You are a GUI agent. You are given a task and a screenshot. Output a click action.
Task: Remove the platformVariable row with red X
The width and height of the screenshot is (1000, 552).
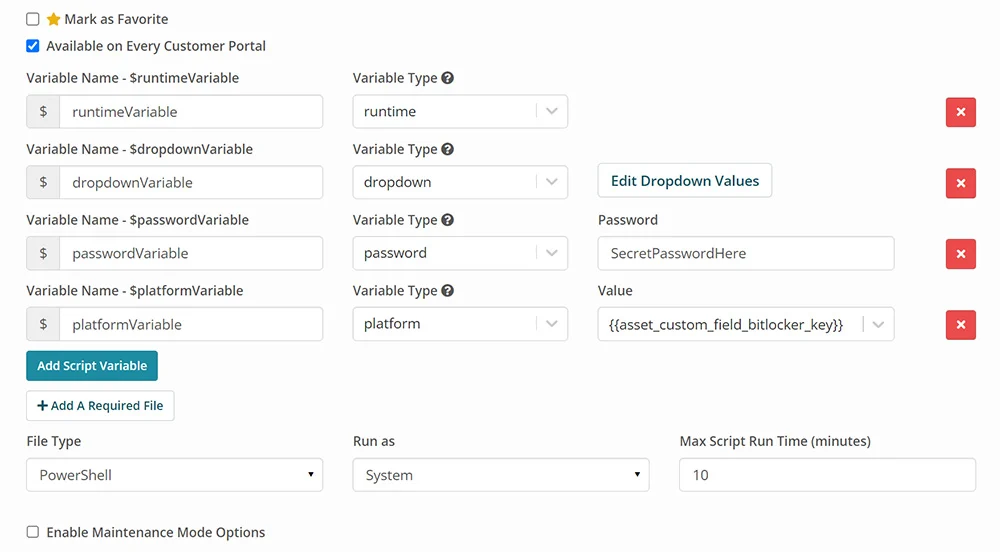click(x=960, y=325)
